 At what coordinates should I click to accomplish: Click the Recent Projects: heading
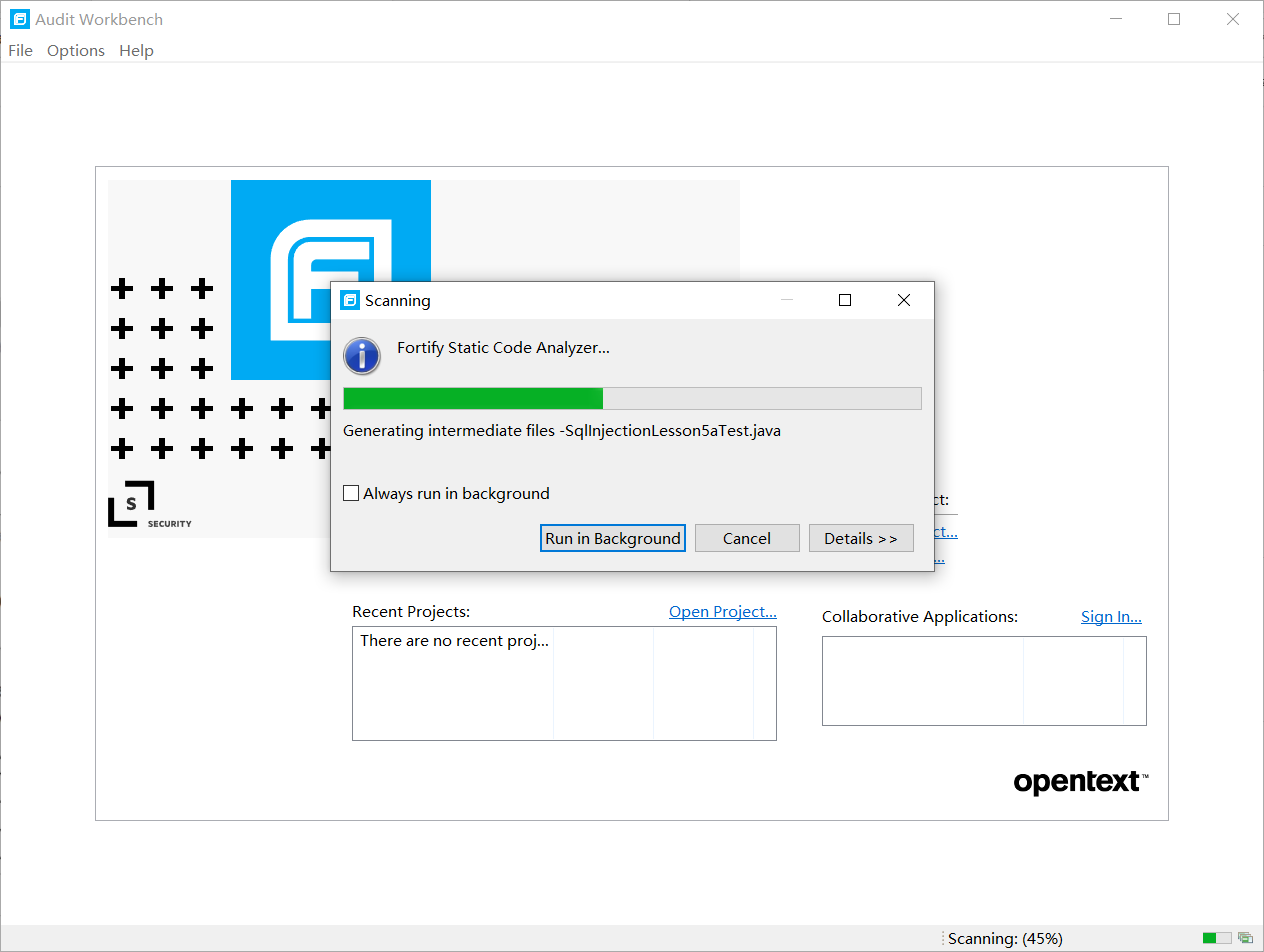click(x=411, y=611)
